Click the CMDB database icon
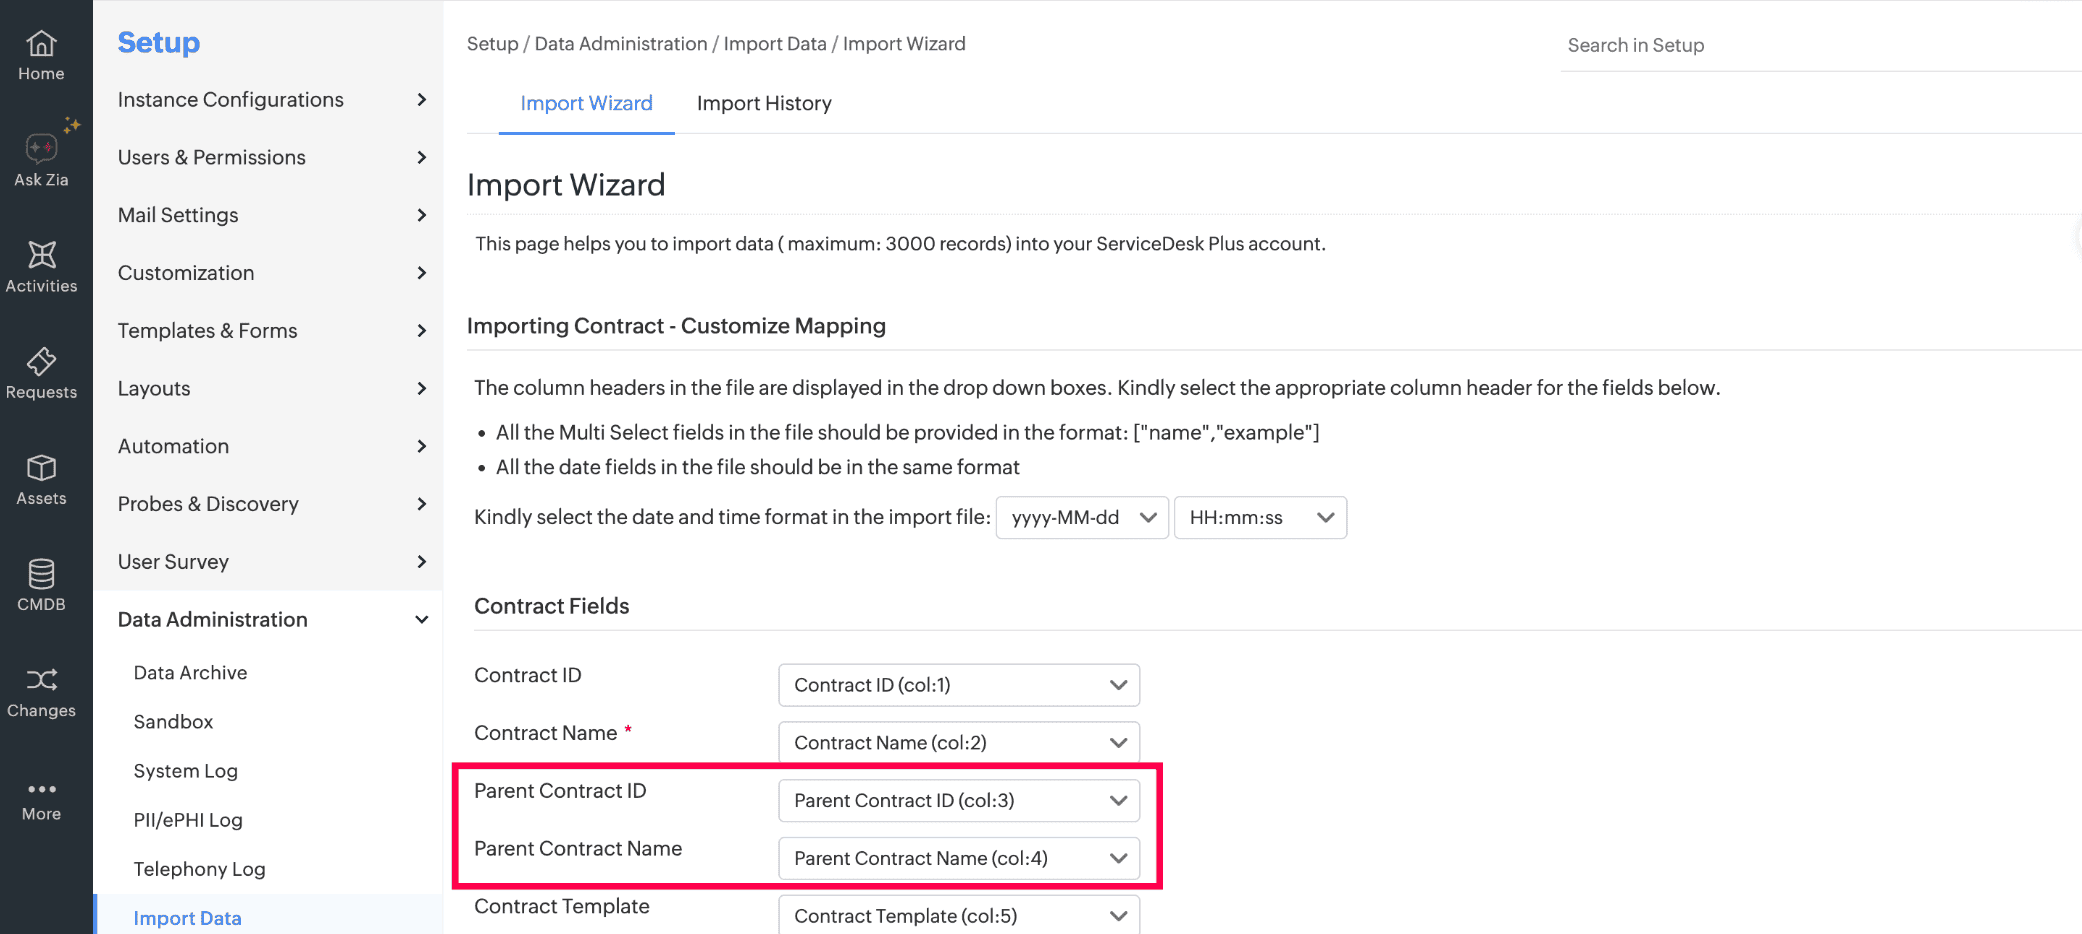2082x934 pixels. click(41, 574)
